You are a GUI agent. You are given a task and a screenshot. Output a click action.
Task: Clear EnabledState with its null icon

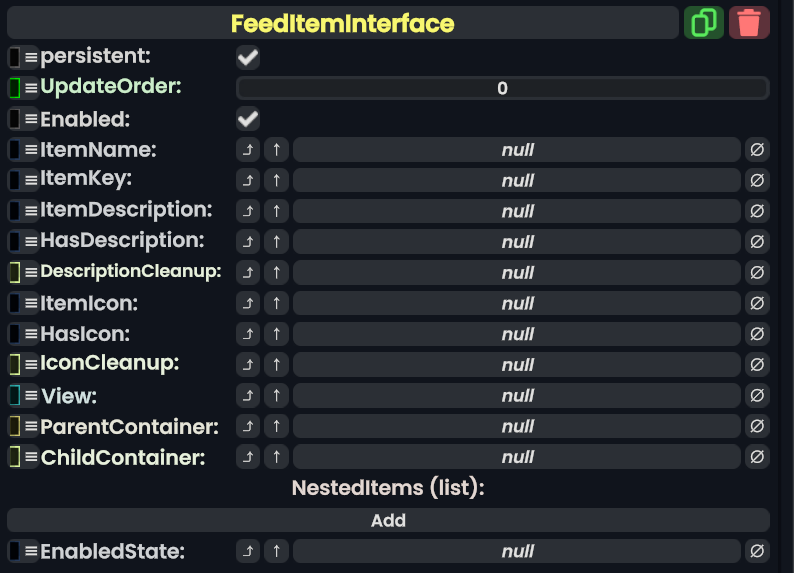[x=757, y=551]
